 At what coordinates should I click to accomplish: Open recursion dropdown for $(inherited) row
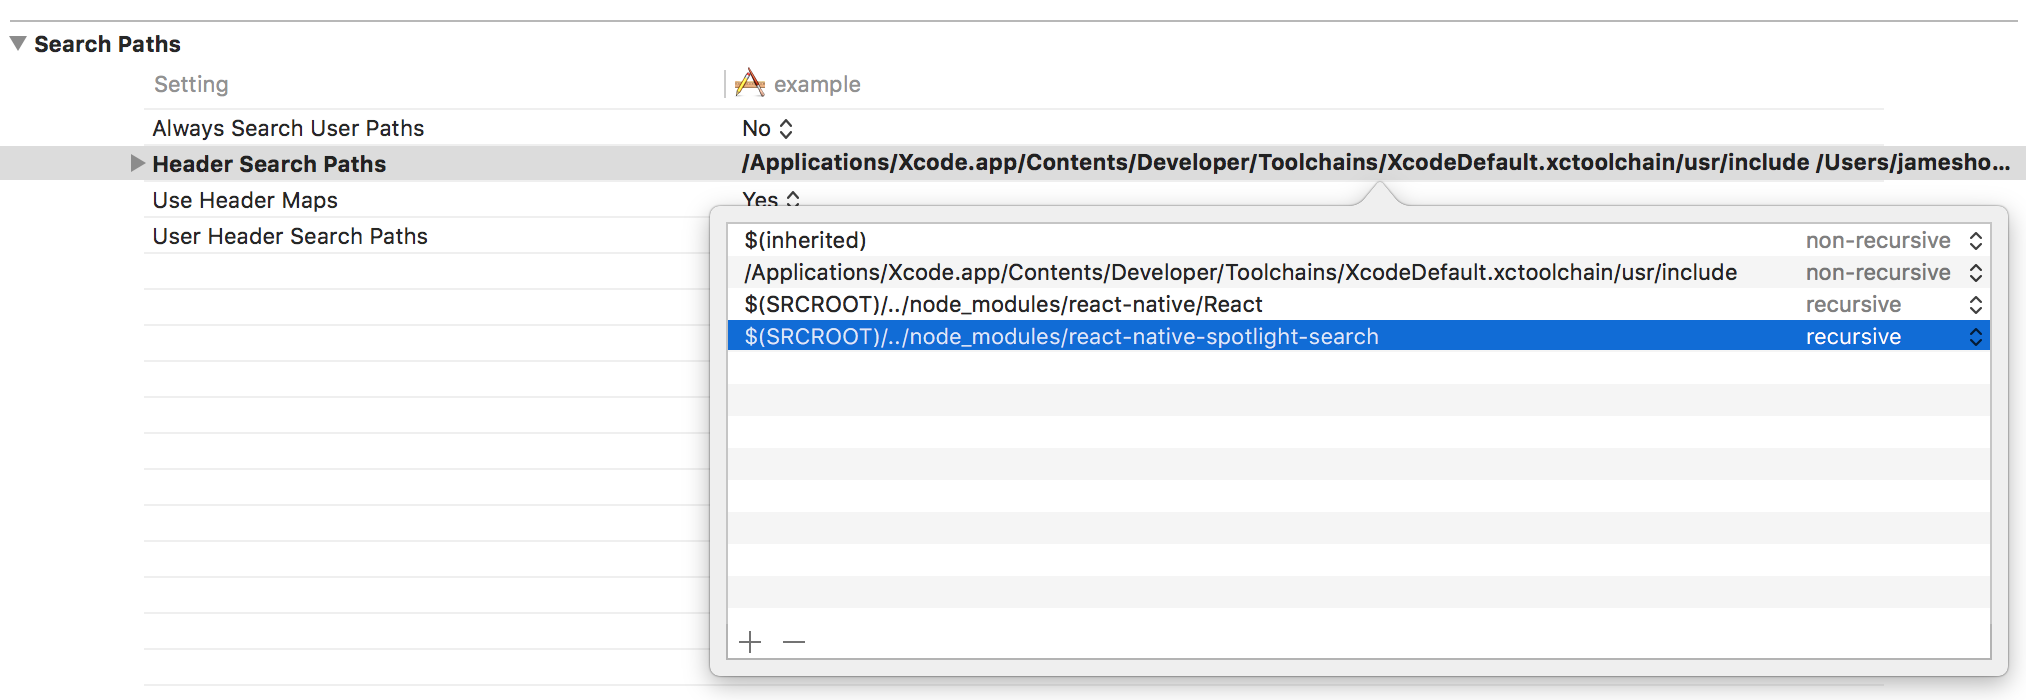tap(1975, 240)
